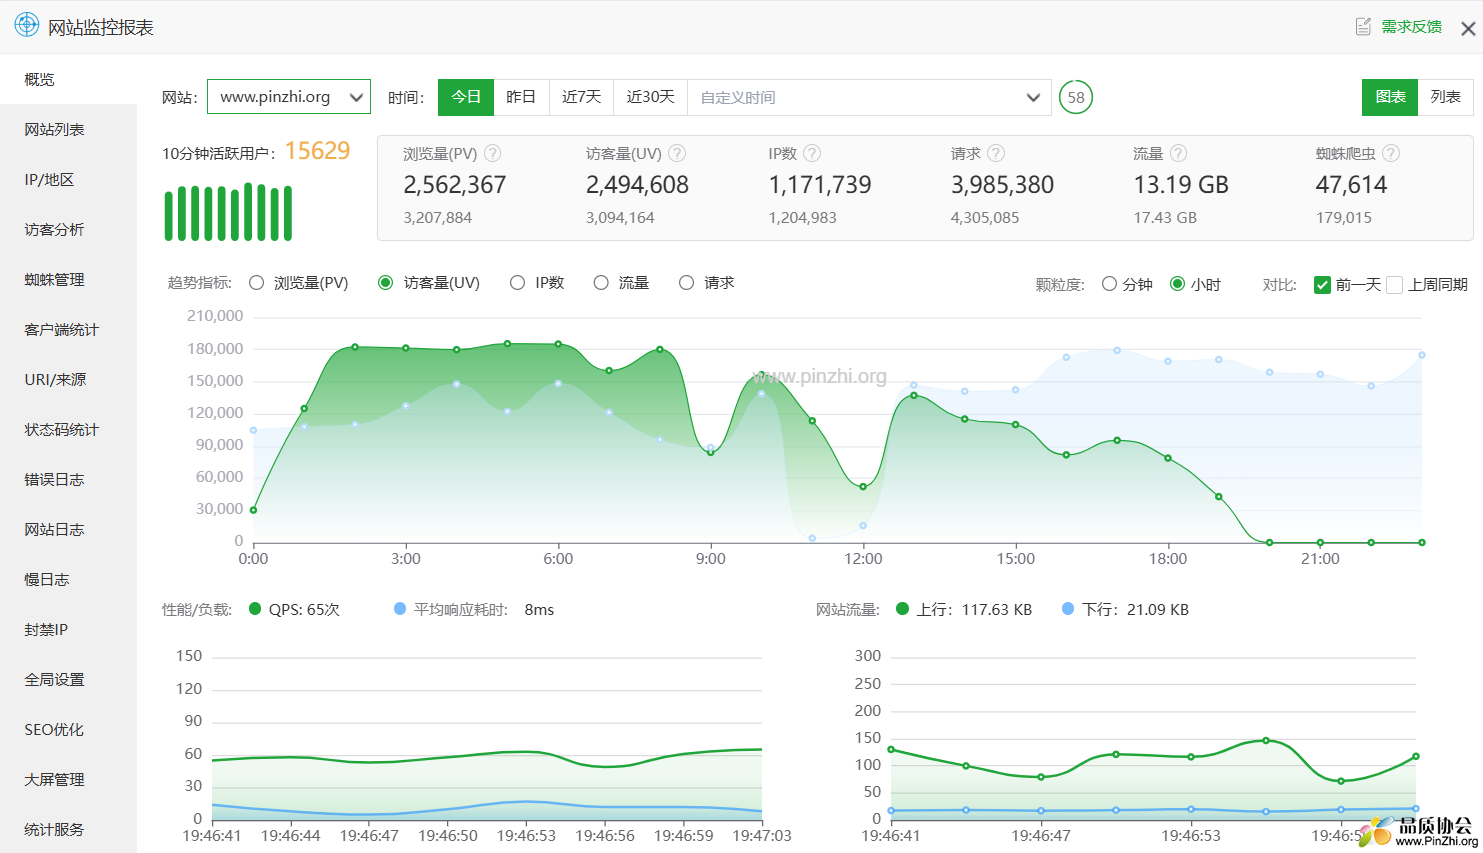Click the spider crawler value 47,614
The image size is (1483, 853).
click(x=1352, y=185)
